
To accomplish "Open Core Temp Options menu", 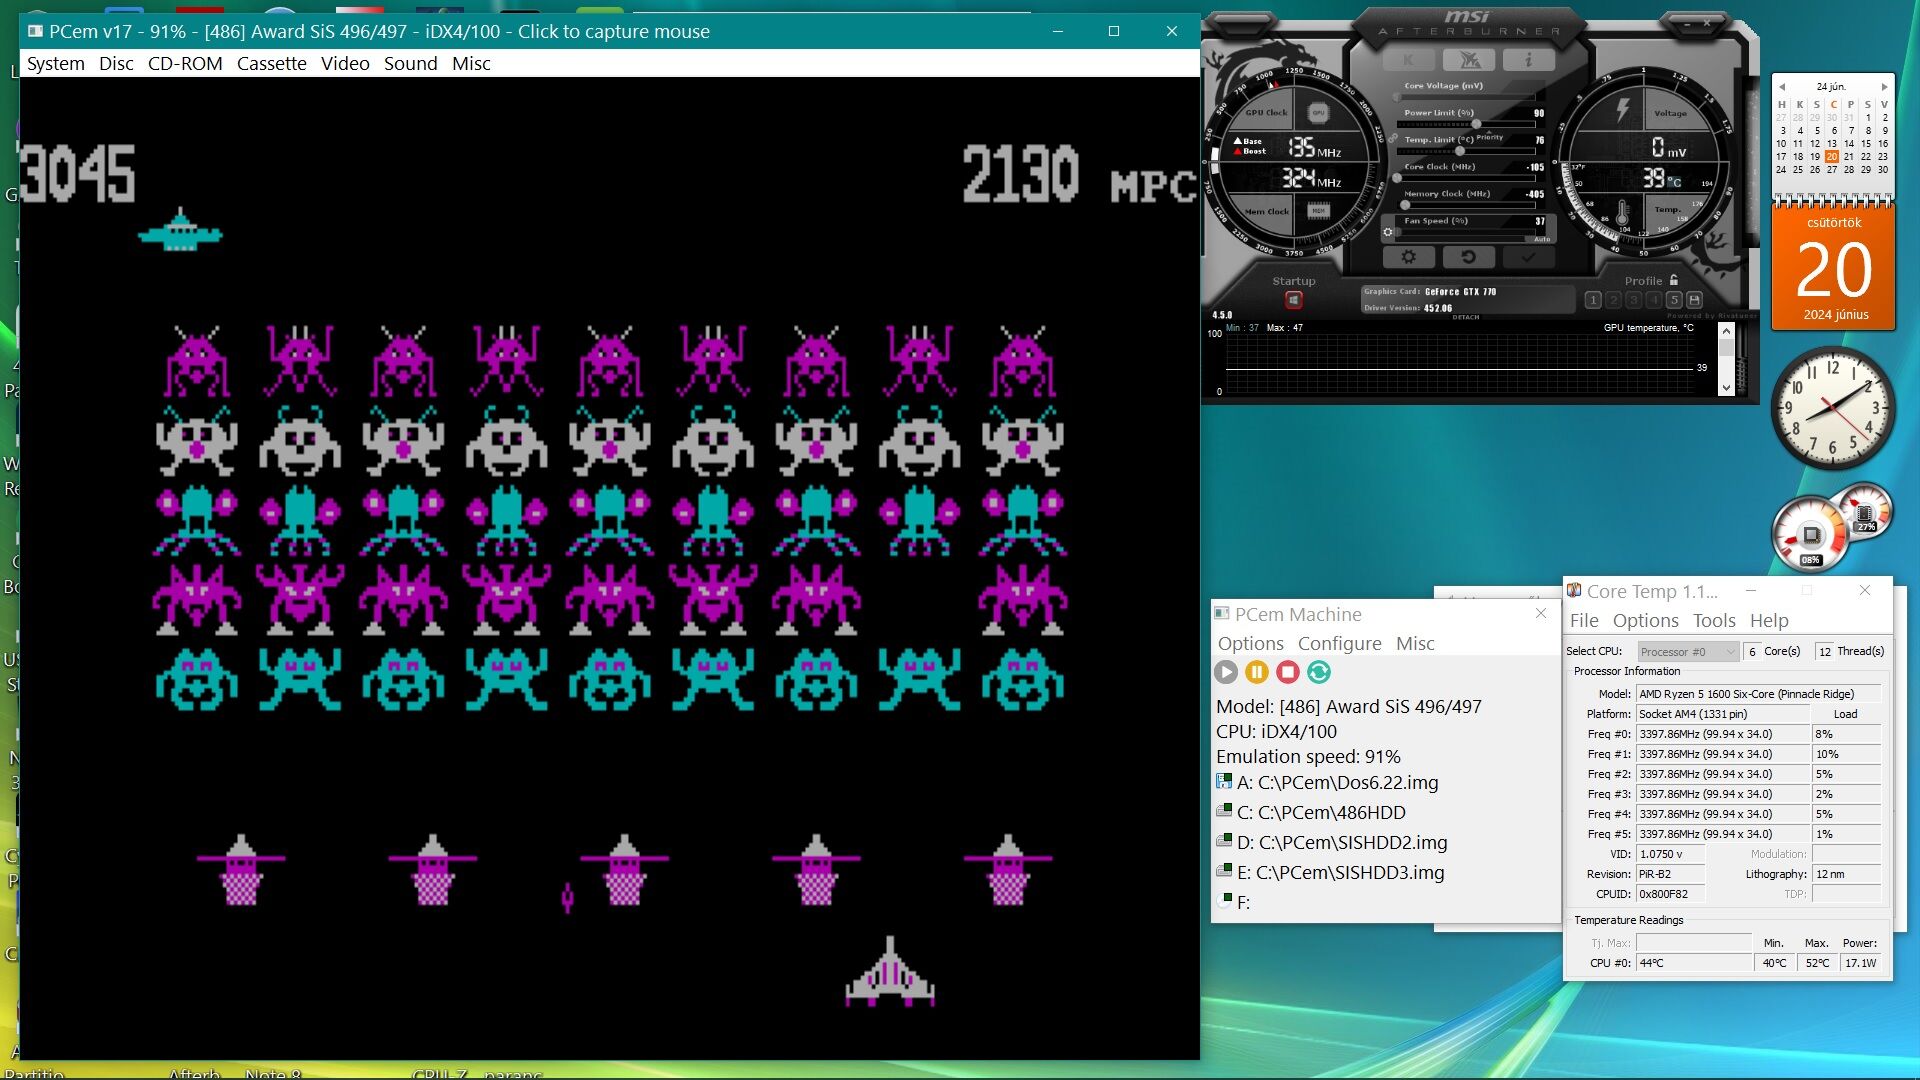I will [1645, 620].
